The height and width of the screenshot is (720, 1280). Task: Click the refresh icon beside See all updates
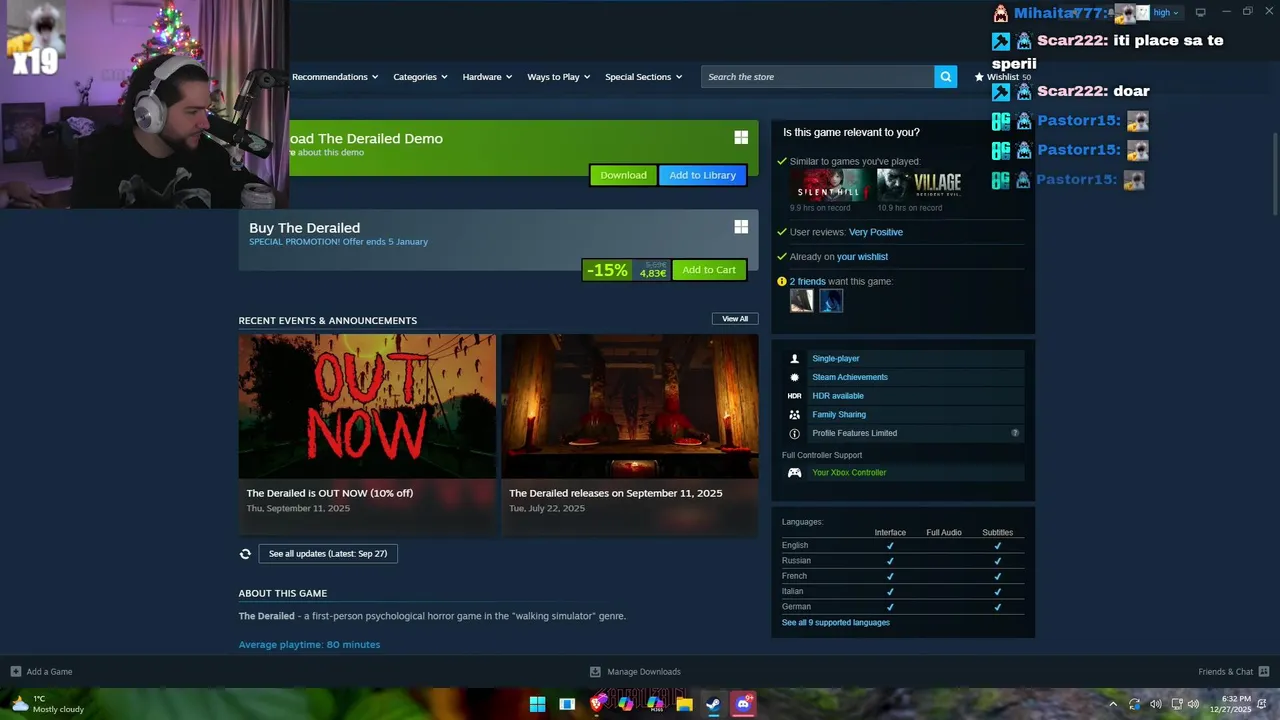tap(245, 554)
